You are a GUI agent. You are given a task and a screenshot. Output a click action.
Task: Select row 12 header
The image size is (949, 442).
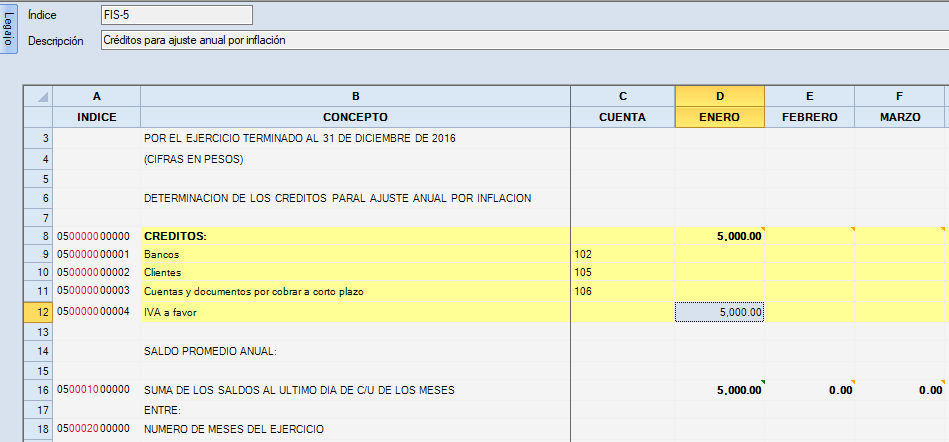pyautogui.click(x=38, y=312)
